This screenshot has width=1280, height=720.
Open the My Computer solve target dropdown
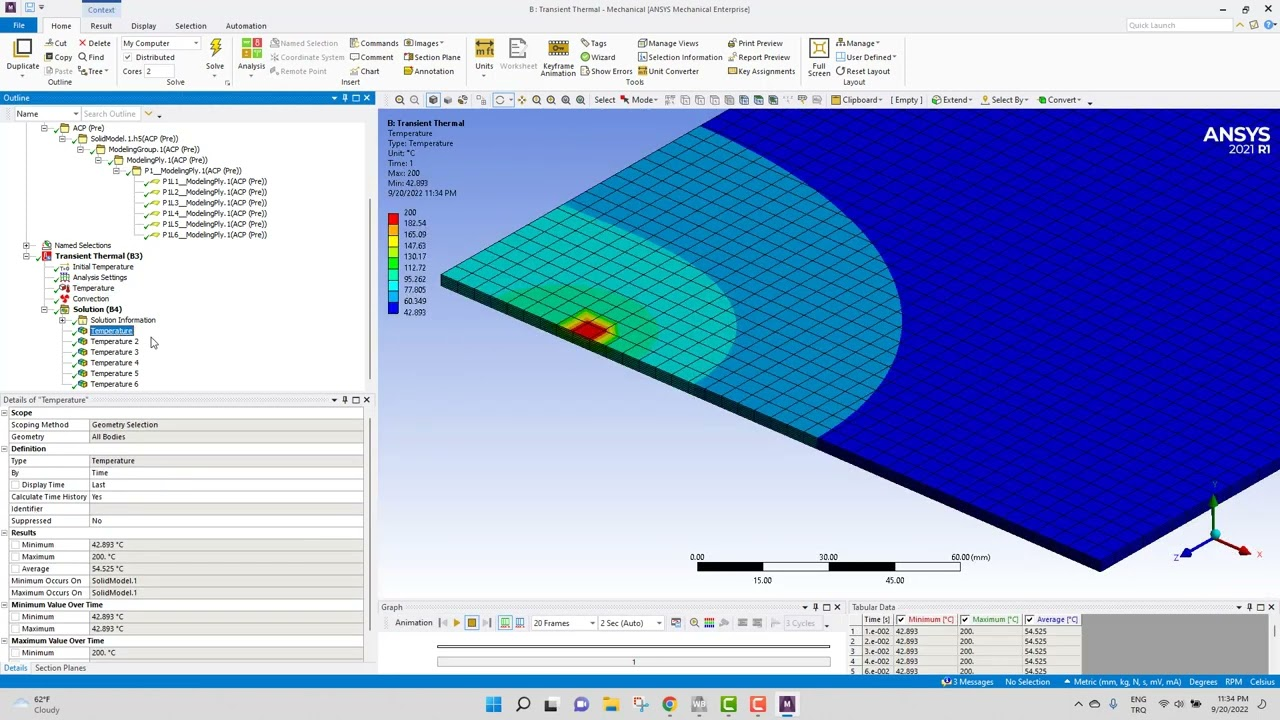click(160, 43)
